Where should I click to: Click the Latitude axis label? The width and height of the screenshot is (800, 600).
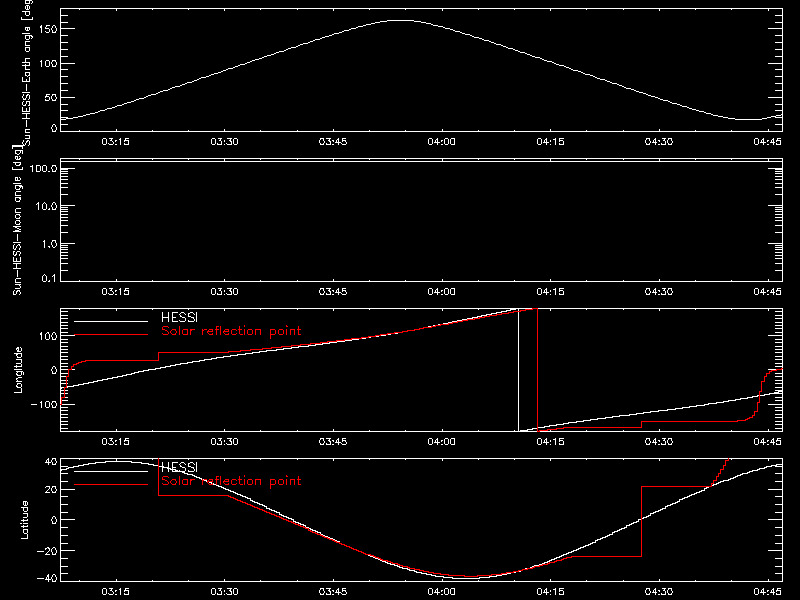(24, 520)
